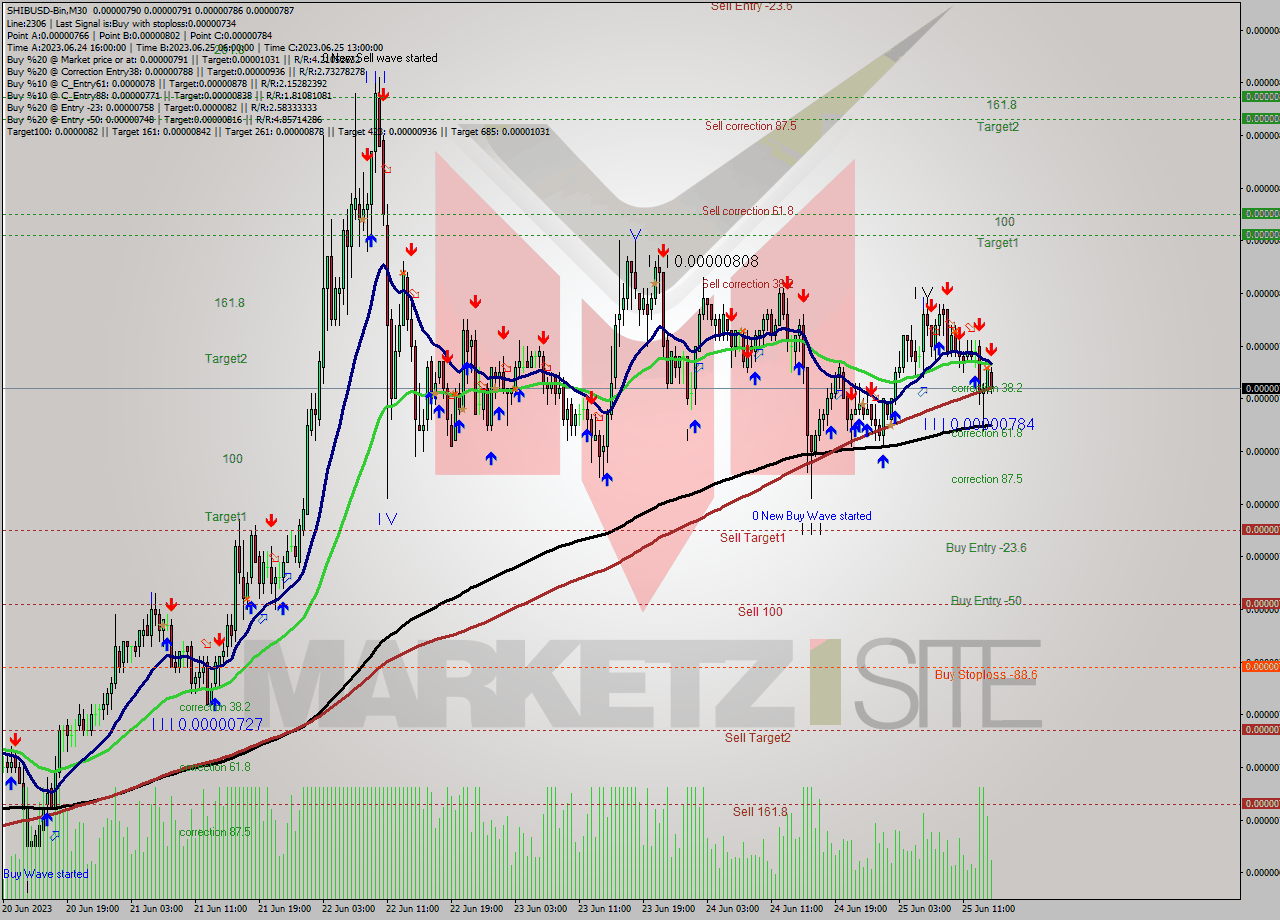
Task: Click the 0.00000808 price label
Action: point(716,261)
